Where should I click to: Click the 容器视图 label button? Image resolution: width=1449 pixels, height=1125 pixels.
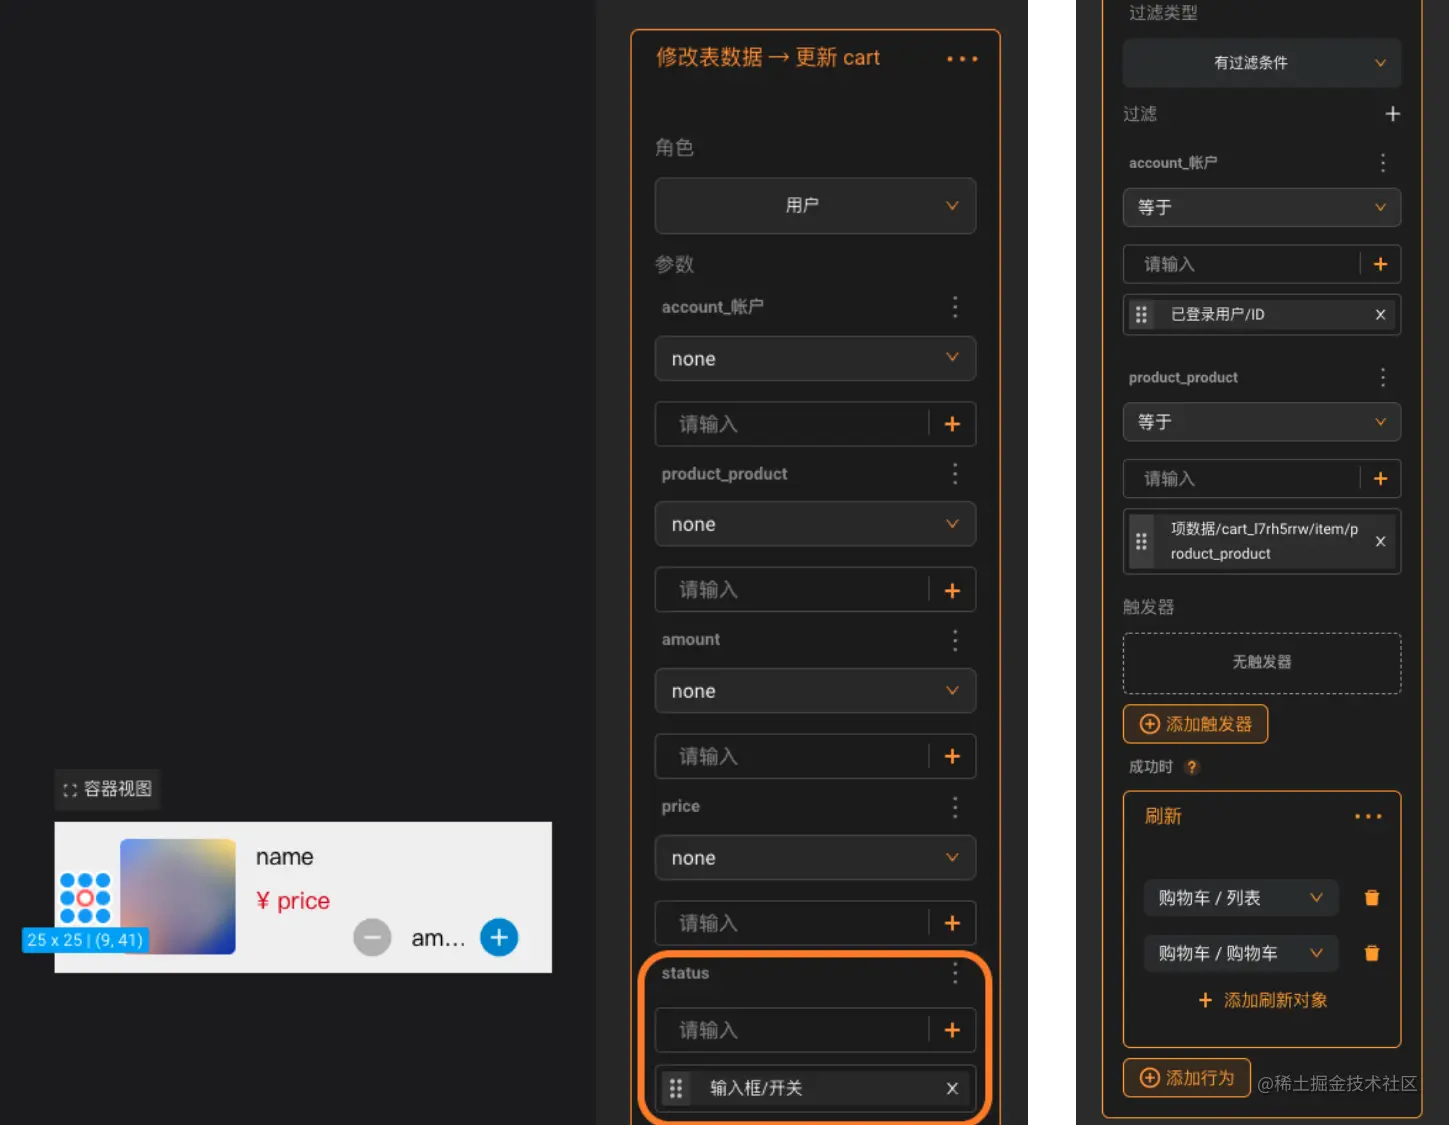pos(107,789)
